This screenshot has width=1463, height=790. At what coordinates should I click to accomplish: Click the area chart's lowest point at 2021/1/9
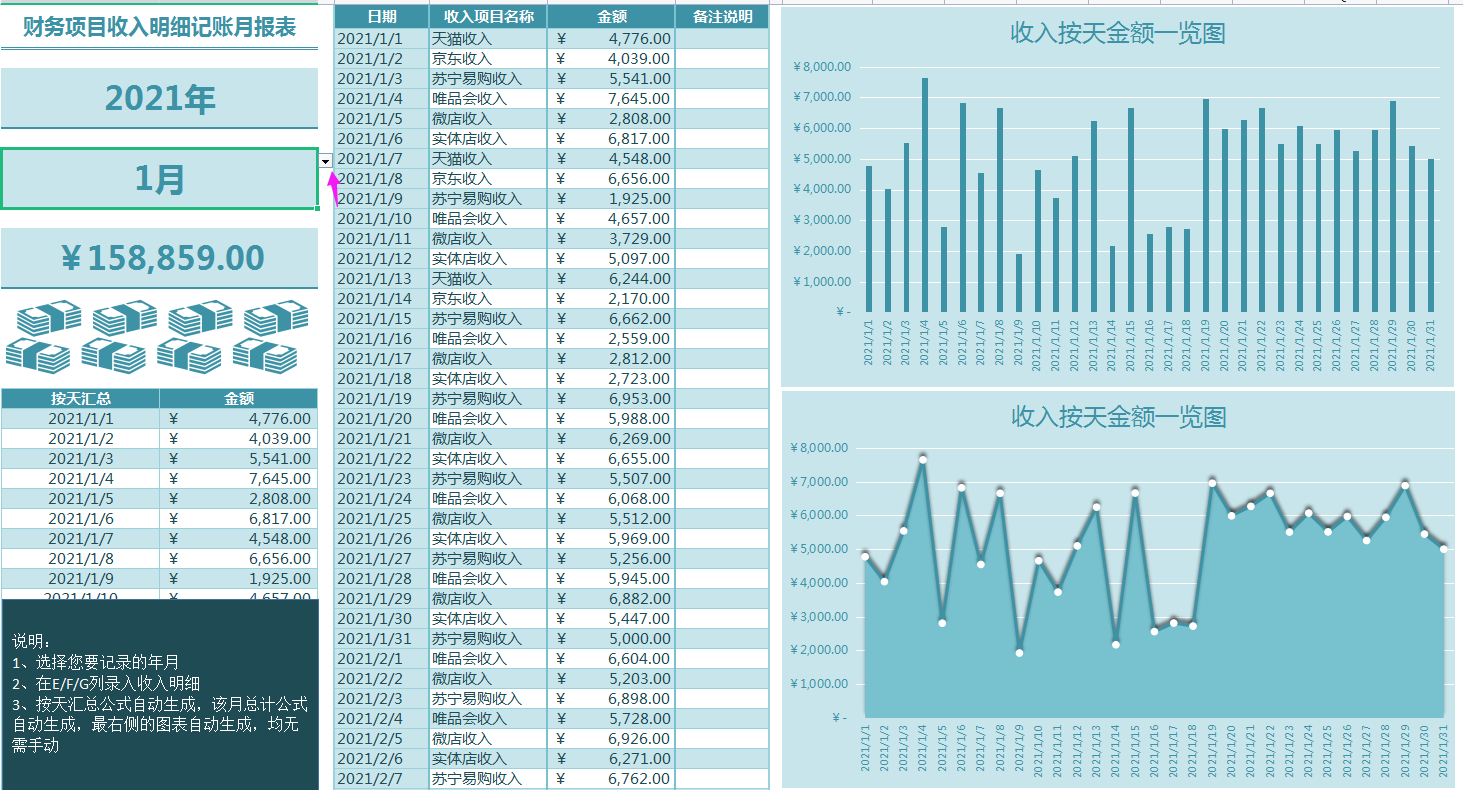point(1019,653)
